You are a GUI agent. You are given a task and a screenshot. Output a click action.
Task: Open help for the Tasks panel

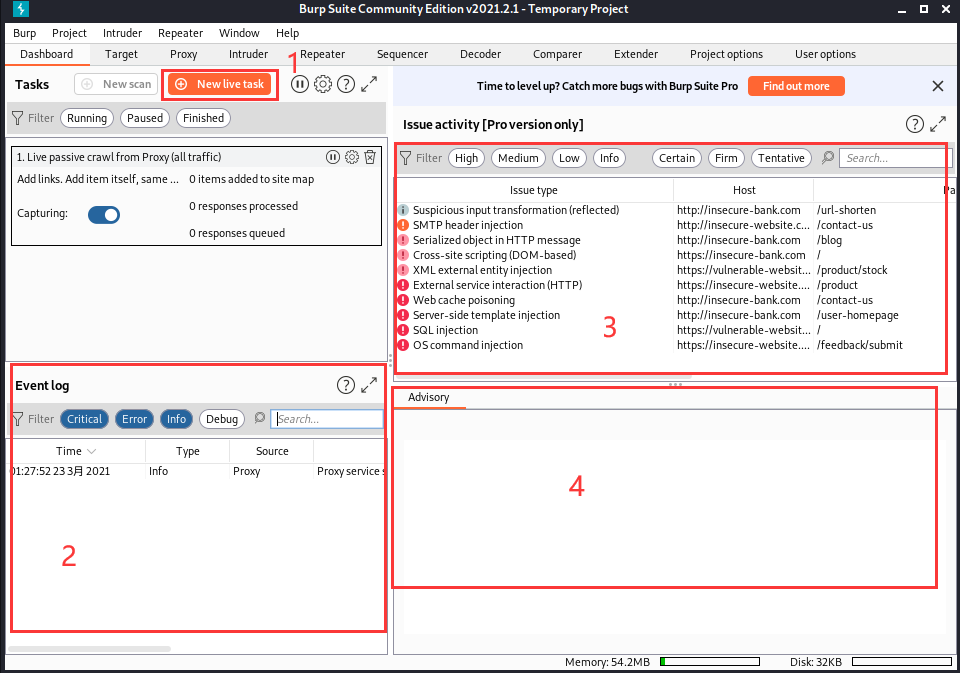click(346, 84)
